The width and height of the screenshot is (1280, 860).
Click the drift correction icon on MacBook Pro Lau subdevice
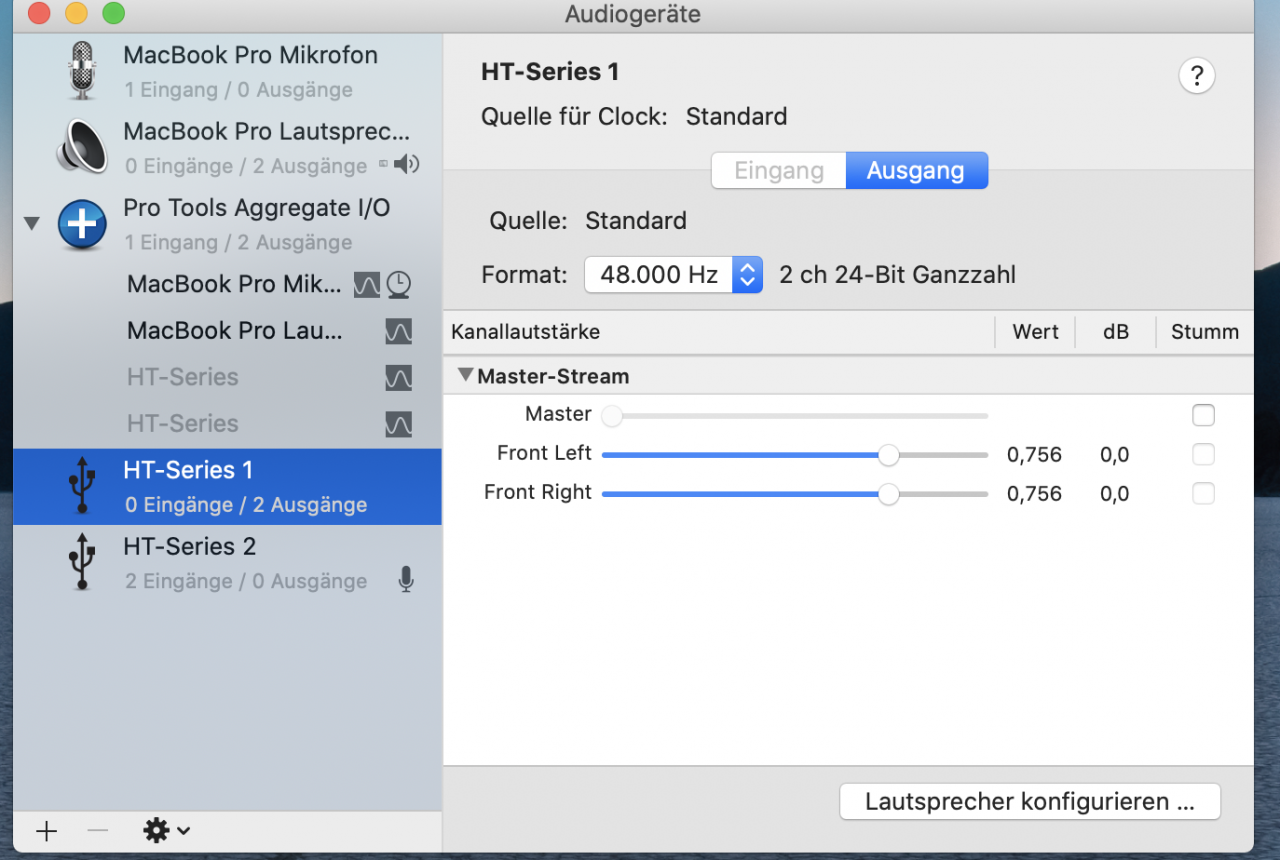point(398,331)
